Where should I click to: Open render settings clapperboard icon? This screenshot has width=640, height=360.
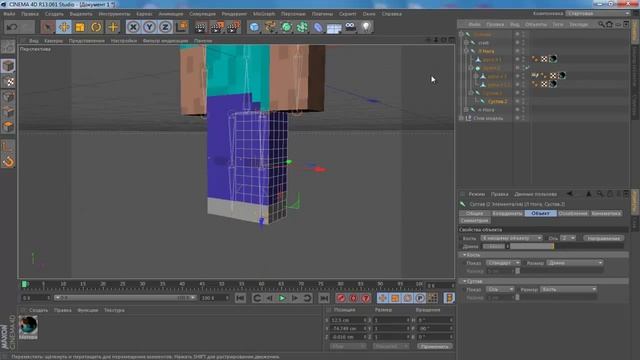pyautogui.click(x=233, y=27)
